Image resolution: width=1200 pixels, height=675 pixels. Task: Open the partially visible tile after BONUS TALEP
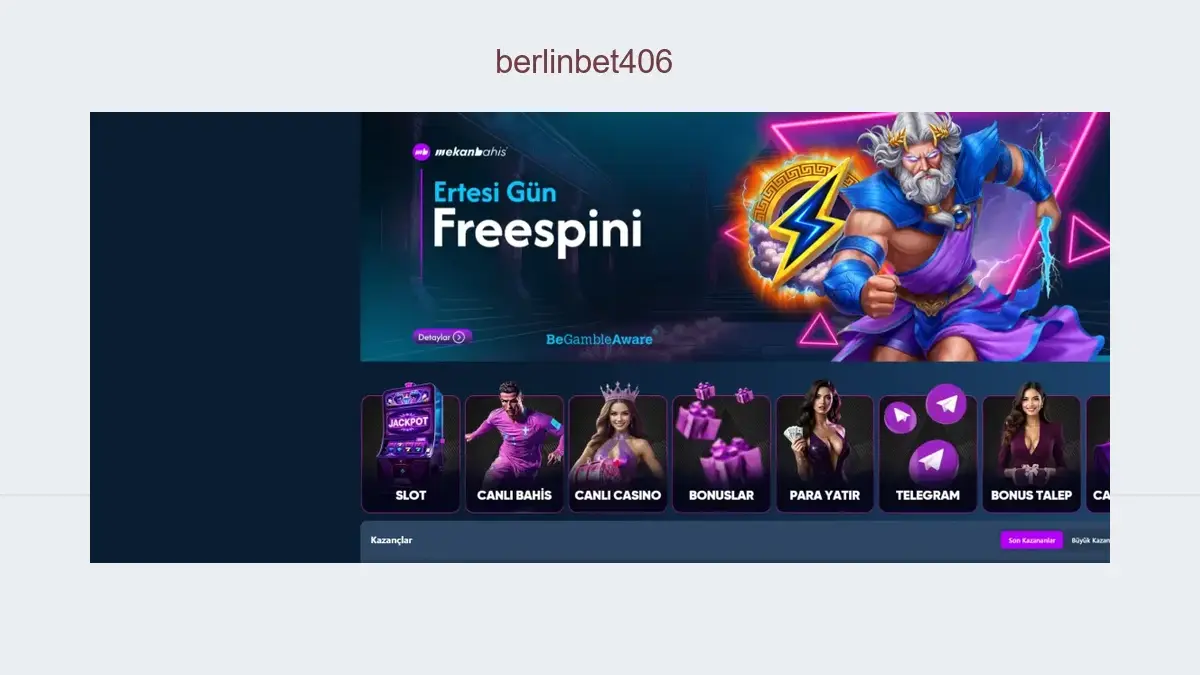1098,454
